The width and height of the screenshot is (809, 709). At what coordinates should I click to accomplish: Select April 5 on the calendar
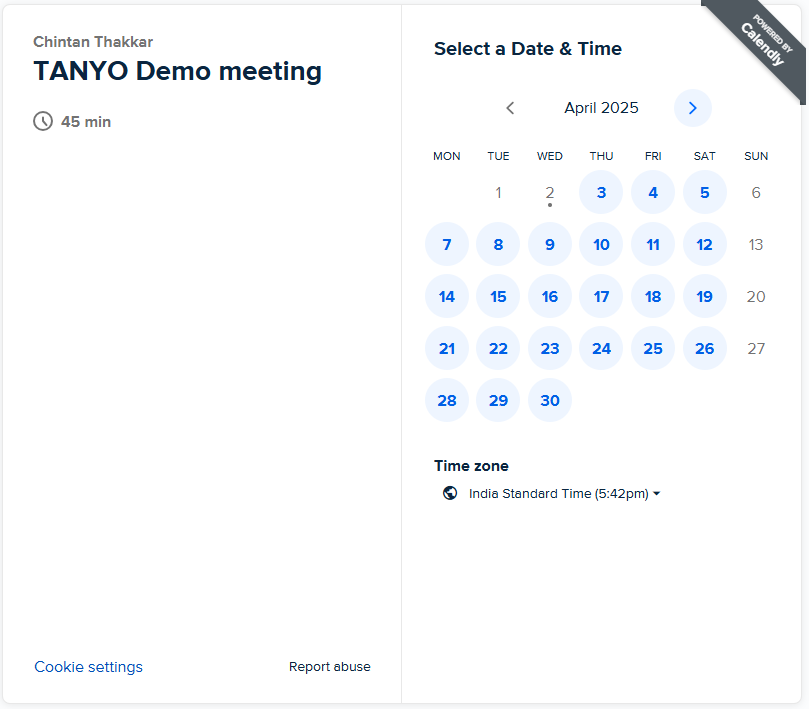(704, 192)
